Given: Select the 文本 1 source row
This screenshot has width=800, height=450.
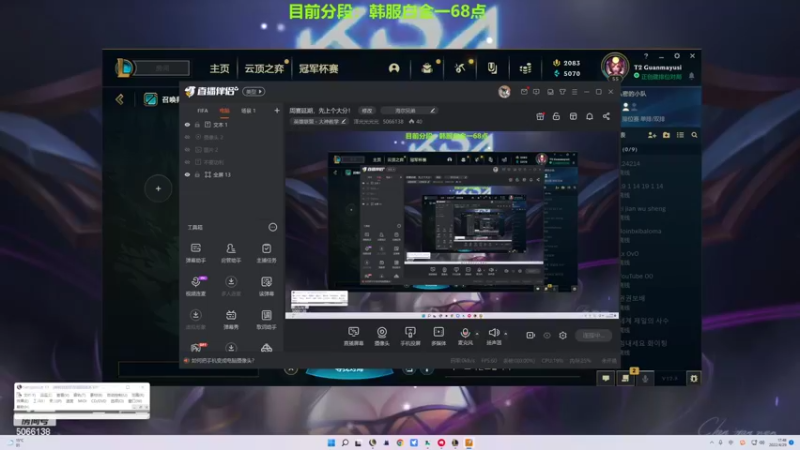Looking at the screenshot, I should coord(232,124).
